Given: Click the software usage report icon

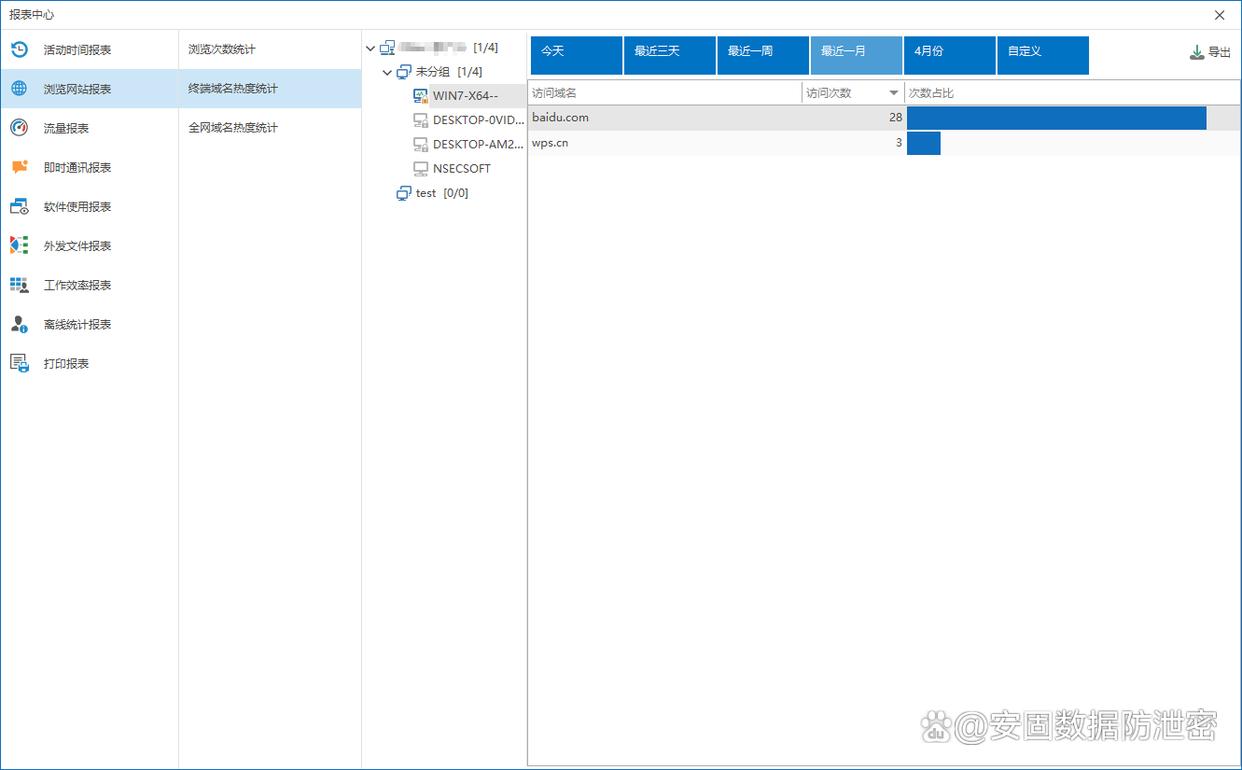Looking at the screenshot, I should tap(19, 206).
